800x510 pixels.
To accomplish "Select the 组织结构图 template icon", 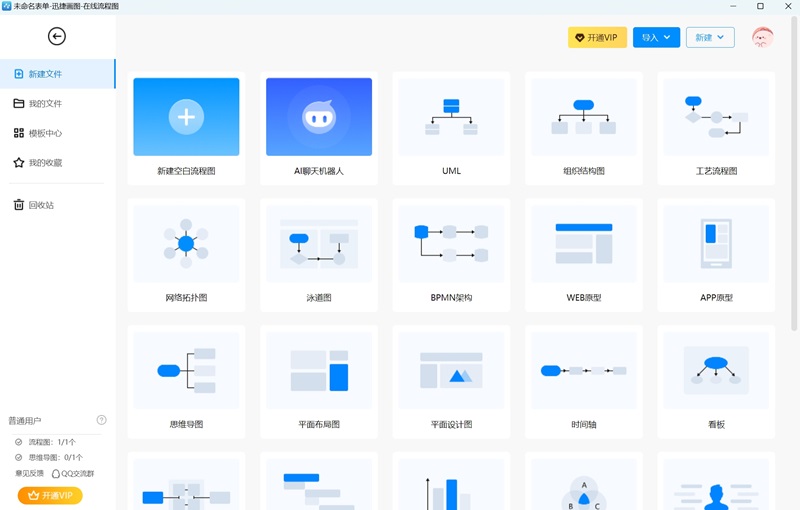I will 583,117.
